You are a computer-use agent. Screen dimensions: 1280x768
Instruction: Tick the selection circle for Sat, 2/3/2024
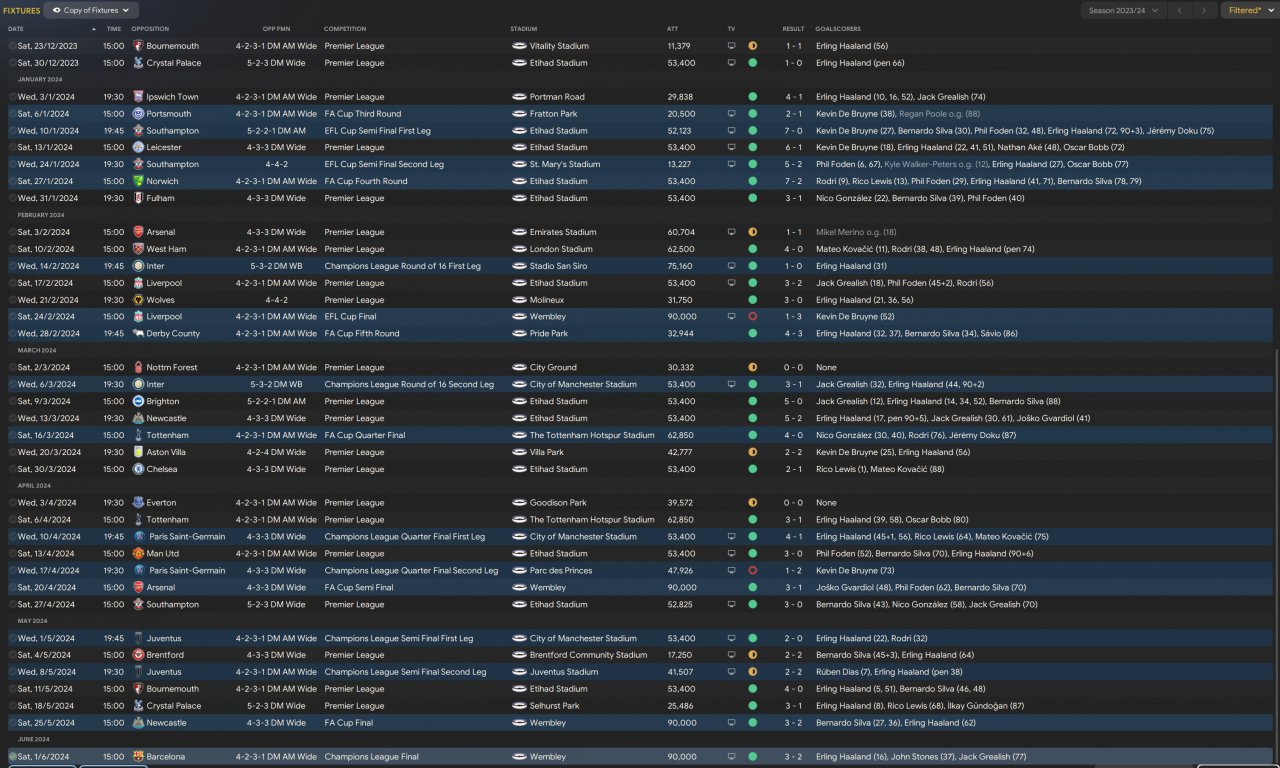(x=13, y=367)
